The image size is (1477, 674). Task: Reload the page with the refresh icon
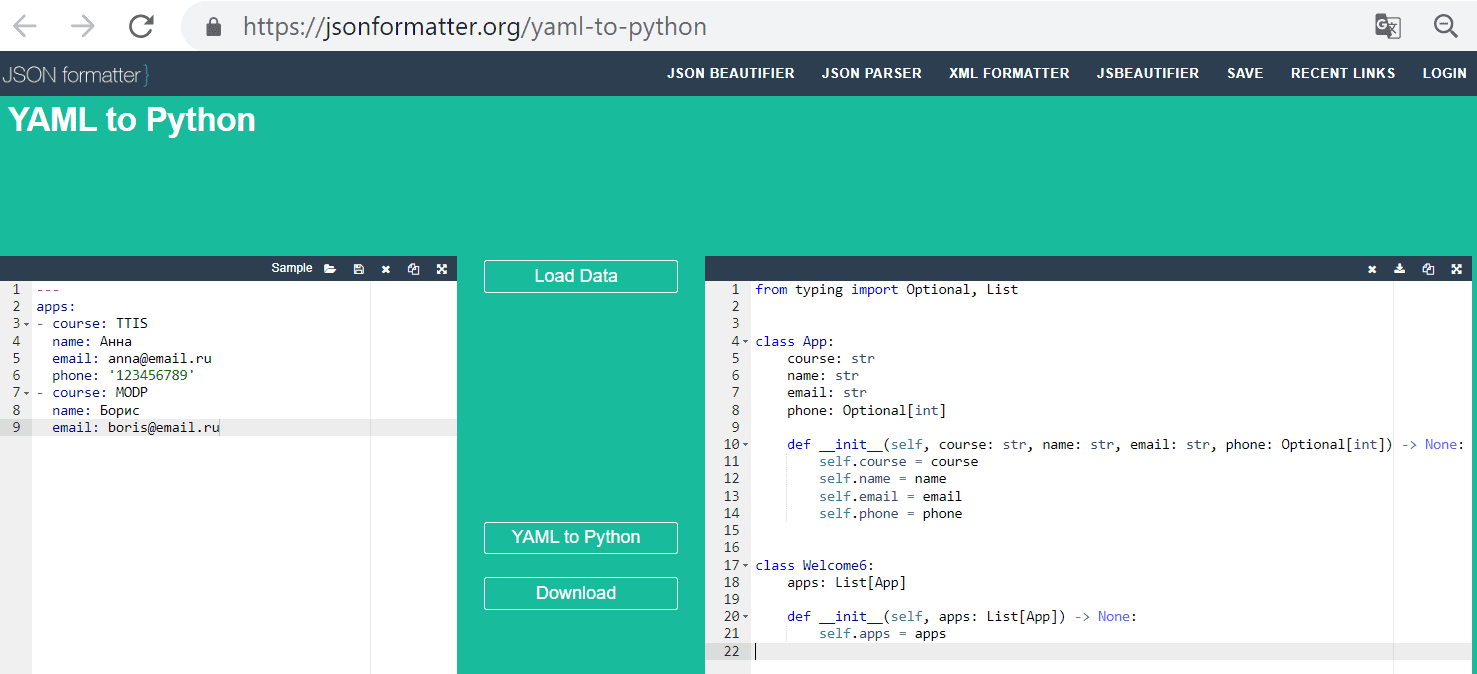tap(141, 26)
